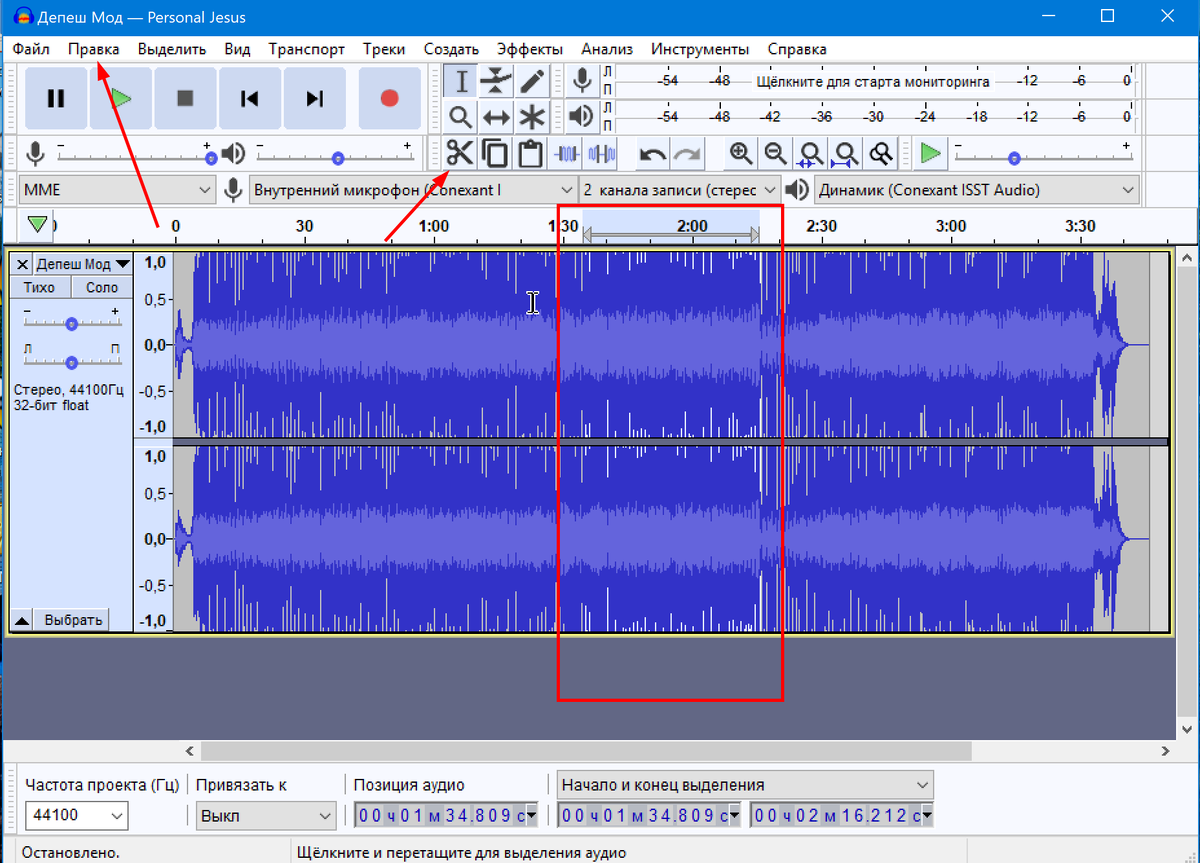Select the Selection (I-beam) tool
The height and width of the screenshot is (863, 1200).
tap(461, 81)
